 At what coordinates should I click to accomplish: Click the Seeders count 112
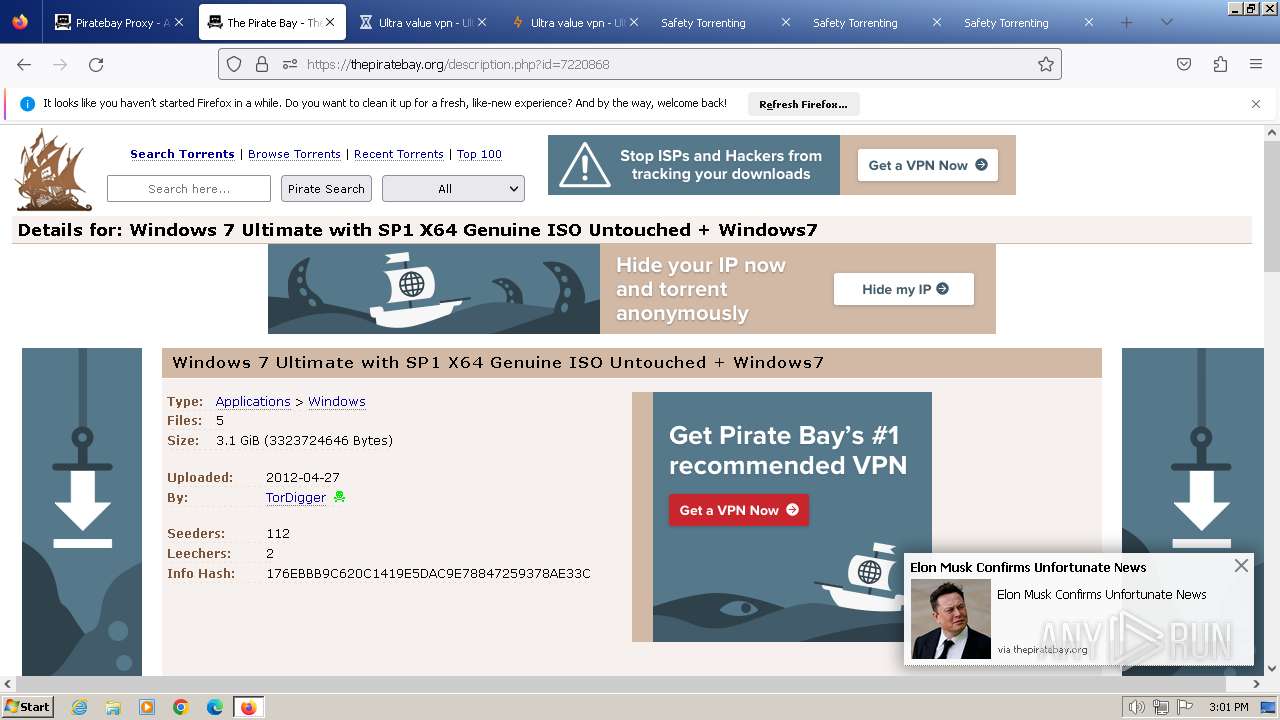pyautogui.click(x=278, y=533)
